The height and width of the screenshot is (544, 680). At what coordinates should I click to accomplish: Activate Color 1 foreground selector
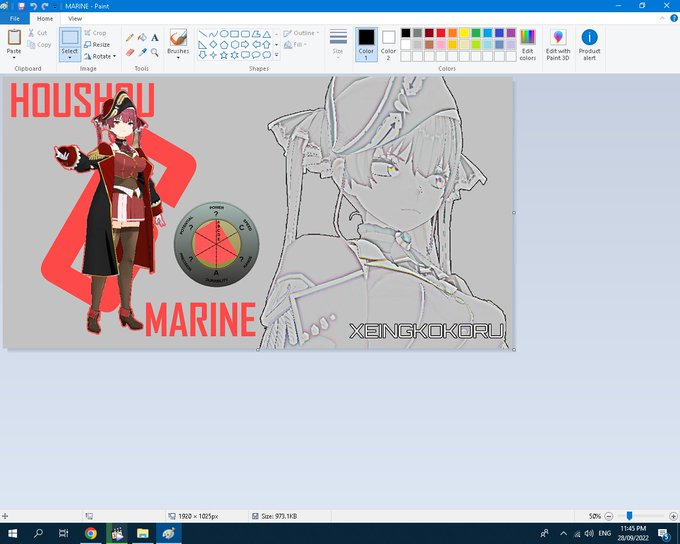[x=366, y=45]
